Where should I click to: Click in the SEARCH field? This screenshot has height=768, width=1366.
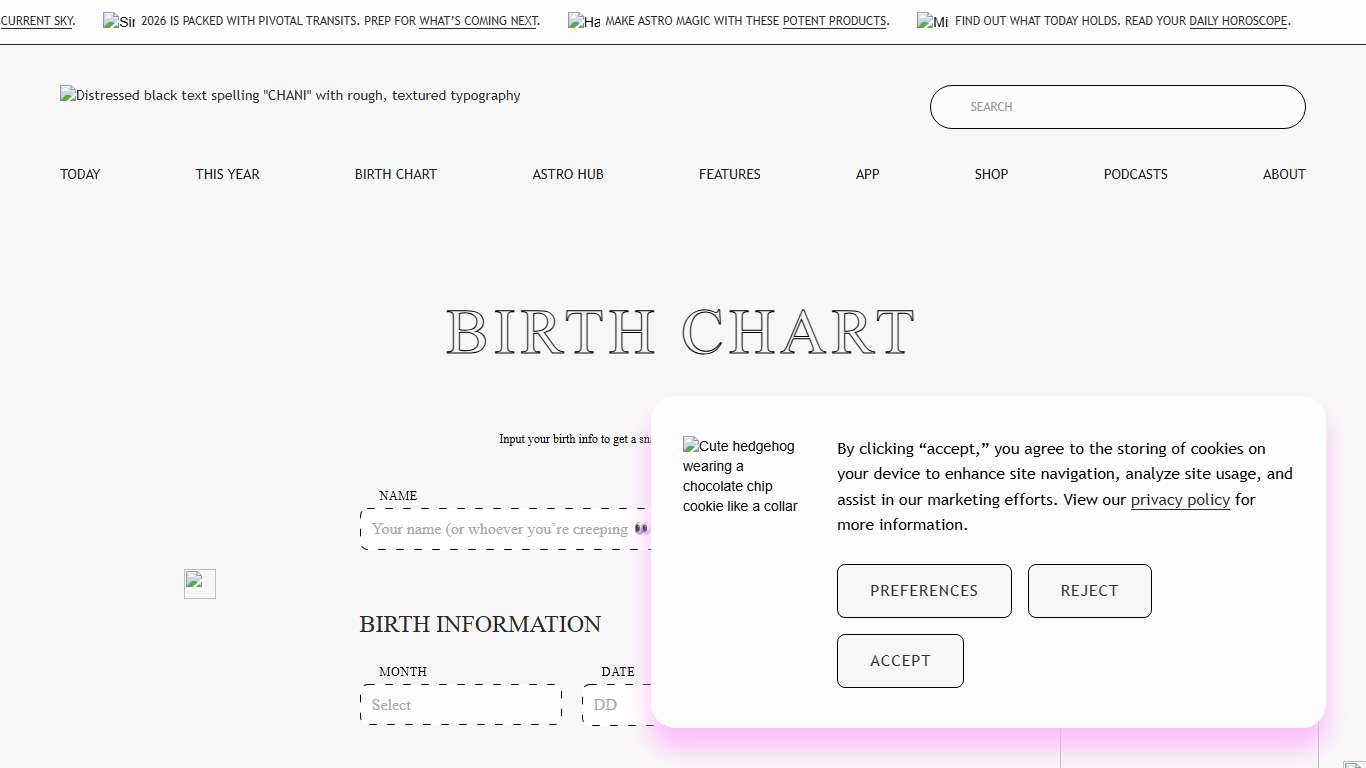tap(1117, 107)
